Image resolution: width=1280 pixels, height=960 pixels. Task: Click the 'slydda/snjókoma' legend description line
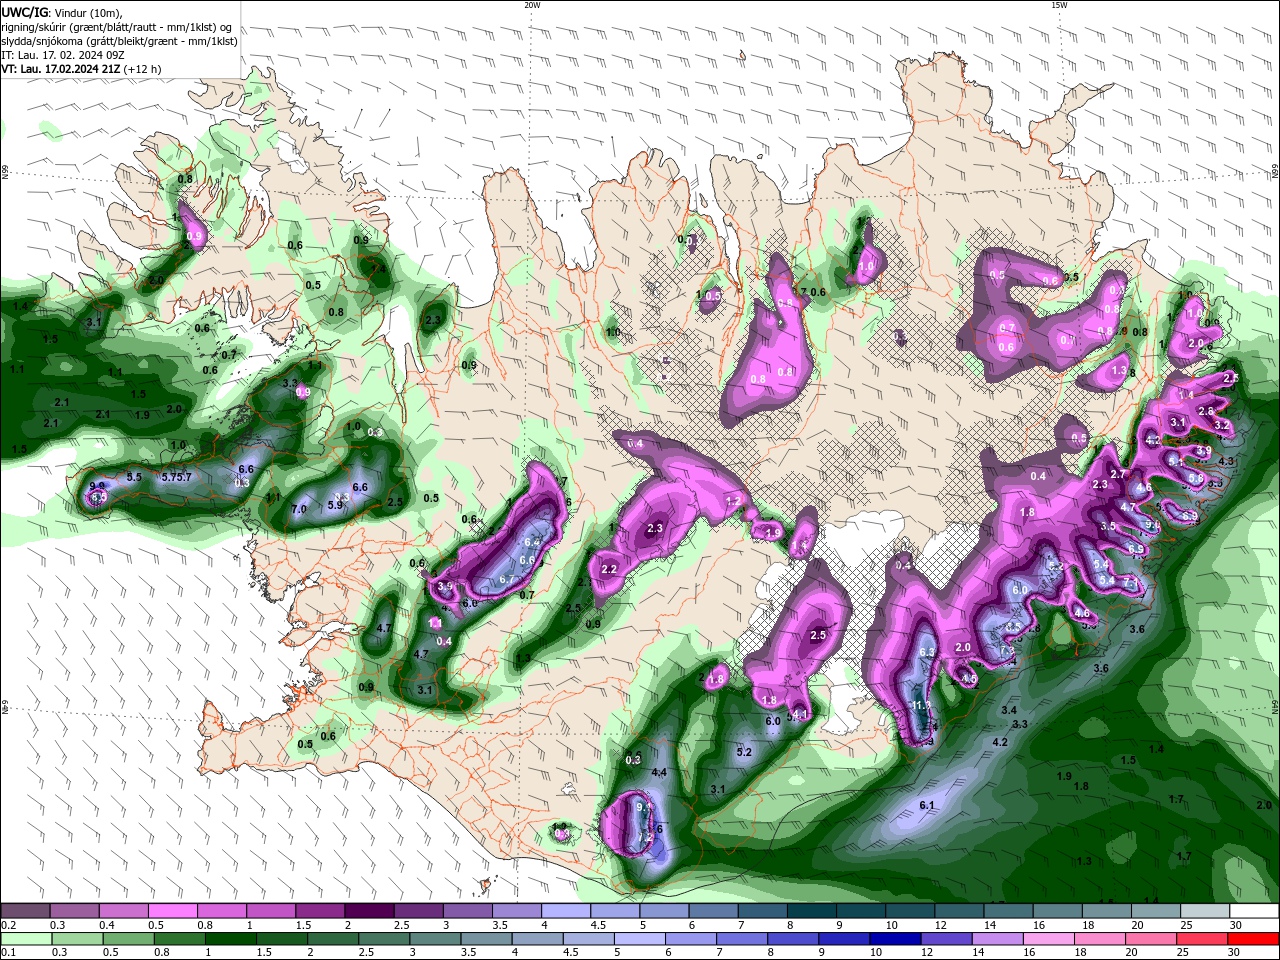(120, 41)
